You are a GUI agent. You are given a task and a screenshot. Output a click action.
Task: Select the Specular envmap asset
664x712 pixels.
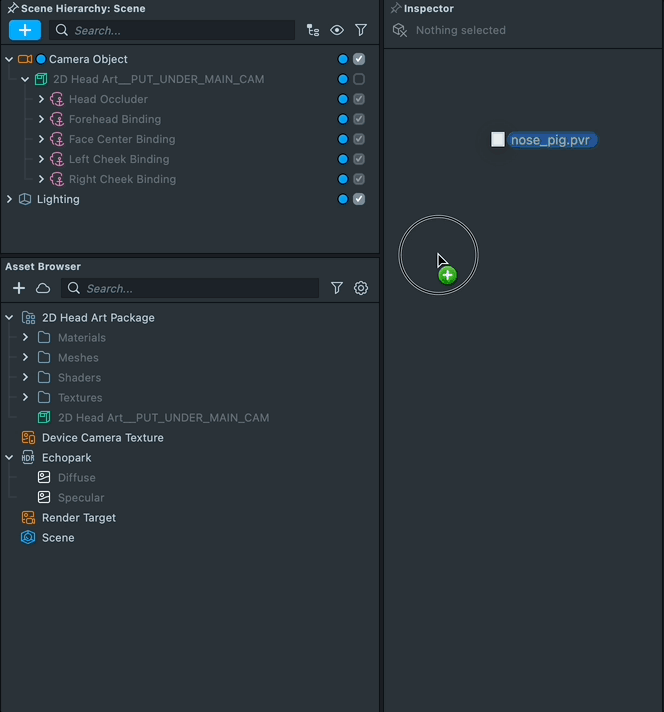coord(80,497)
